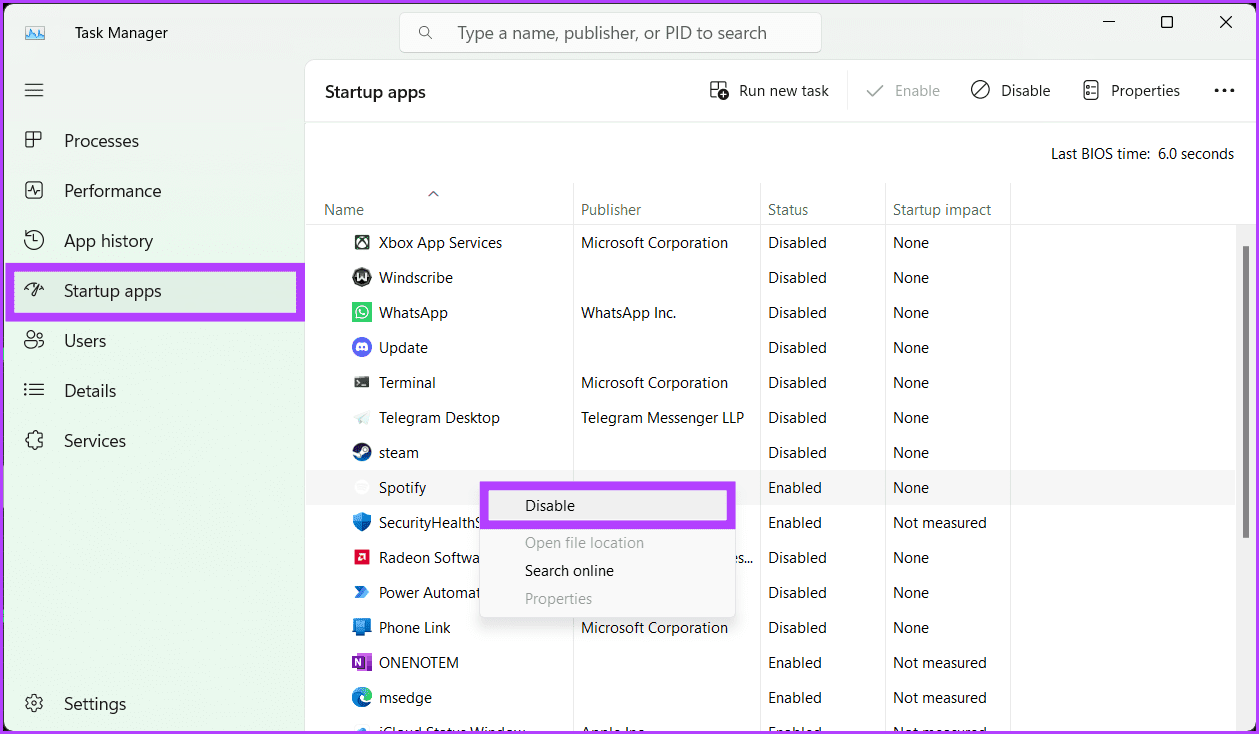Image resolution: width=1259 pixels, height=734 pixels.
Task: Open App history via its sidebar icon
Action: click(34, 240)
